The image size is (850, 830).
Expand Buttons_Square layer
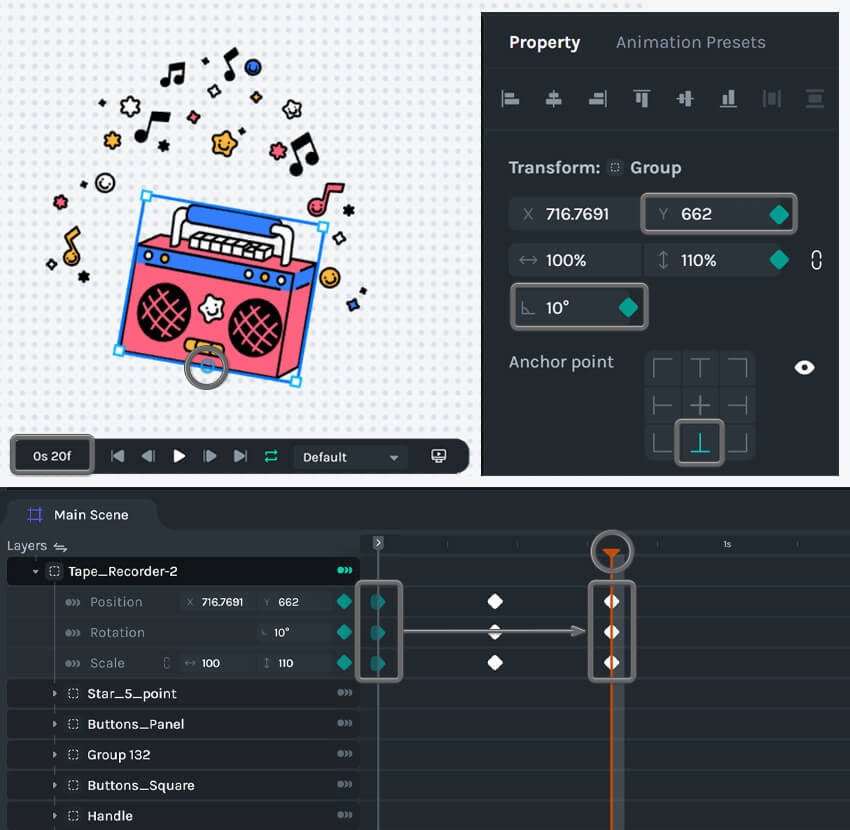coord(54,785)
